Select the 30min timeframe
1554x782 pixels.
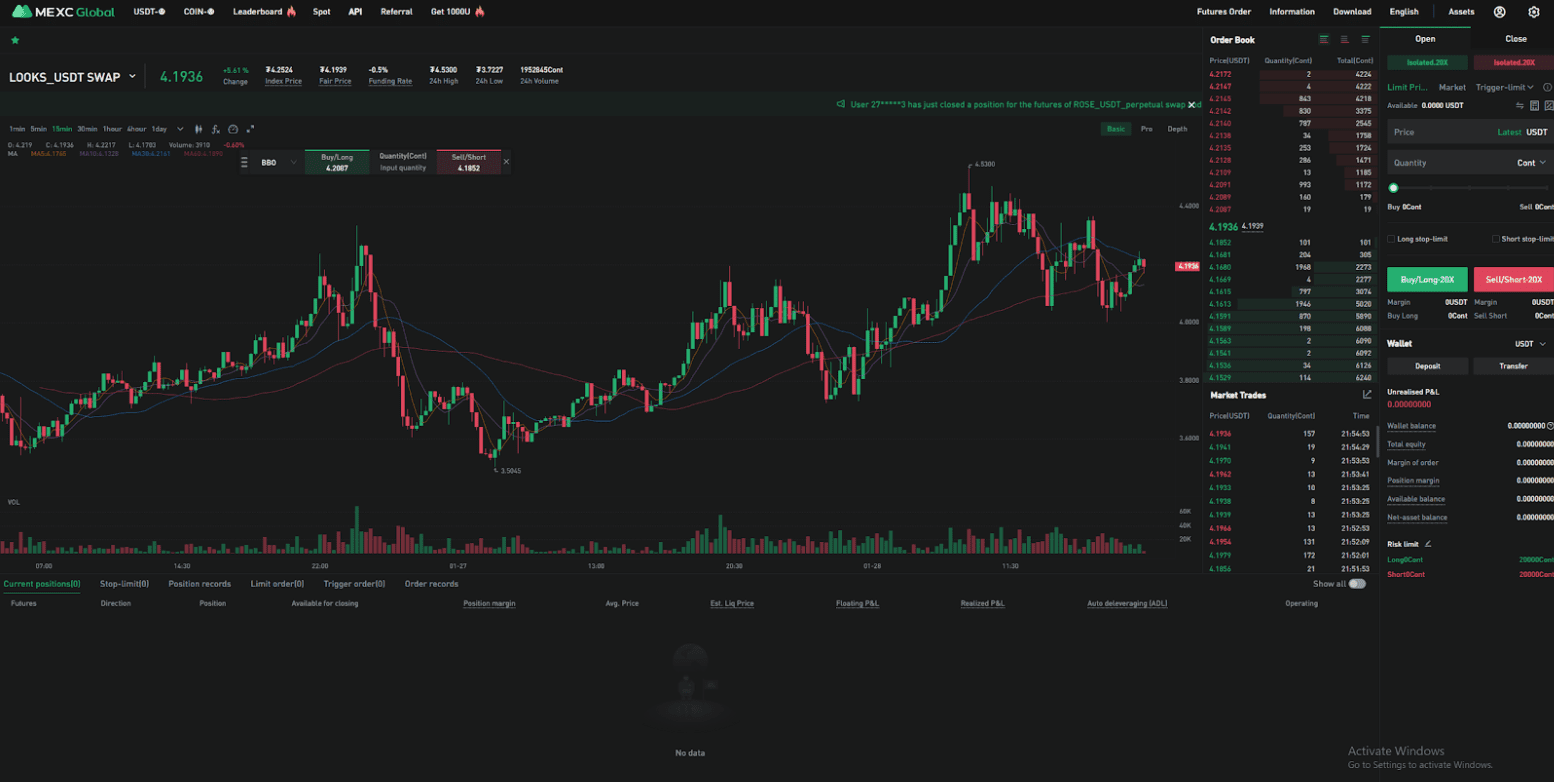[87, 129]
